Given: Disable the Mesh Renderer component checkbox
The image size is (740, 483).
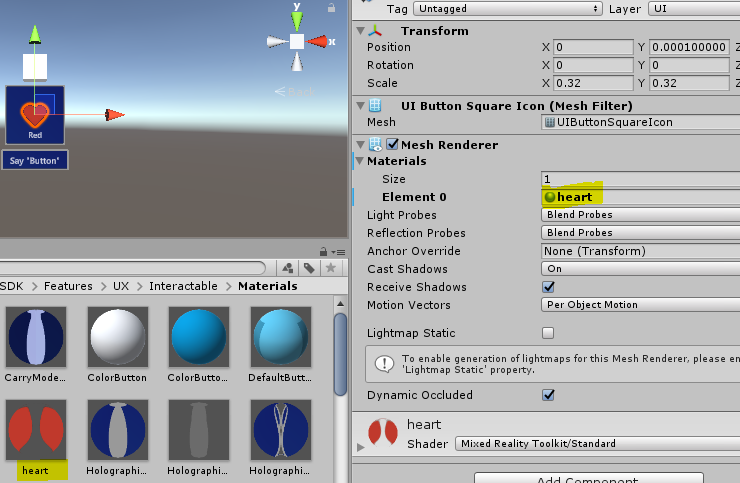Looking at the screenshot, I should click(x=392, y=145).
